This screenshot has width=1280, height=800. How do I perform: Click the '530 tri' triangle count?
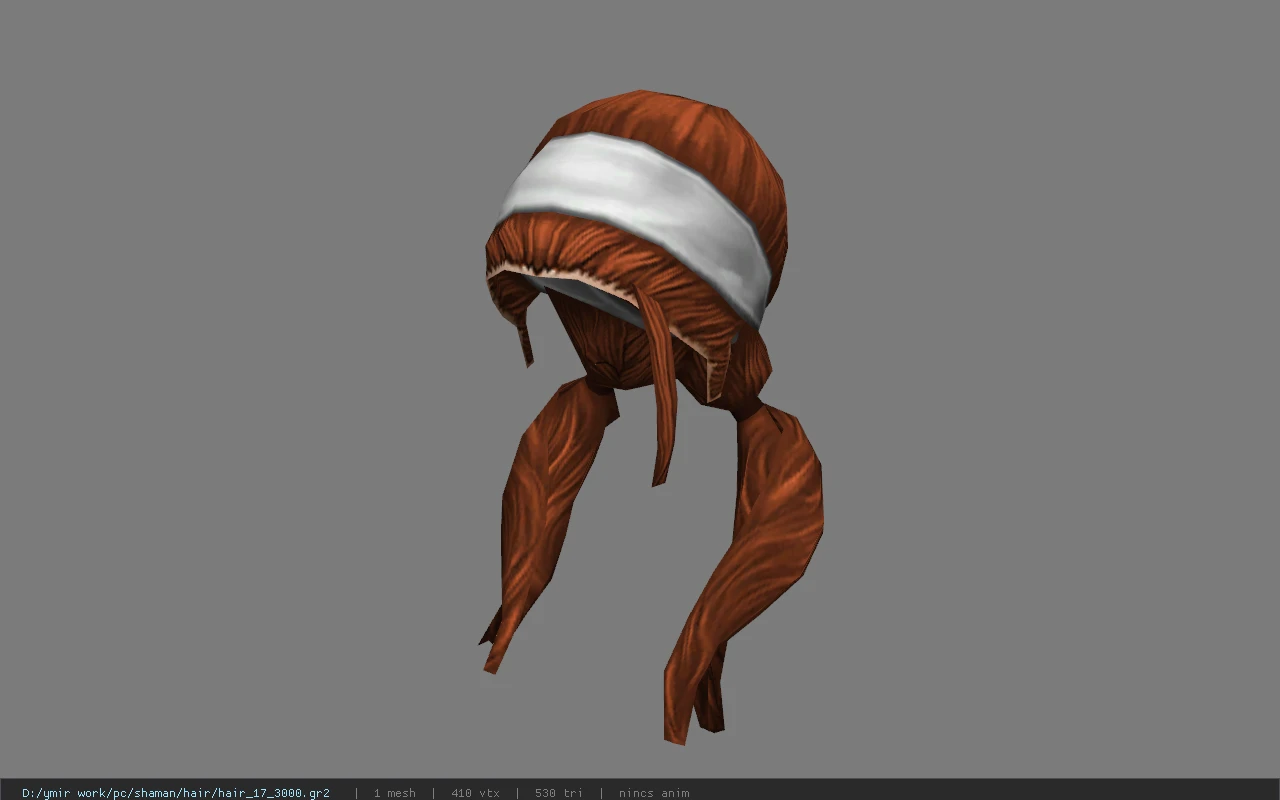[558, 793]
